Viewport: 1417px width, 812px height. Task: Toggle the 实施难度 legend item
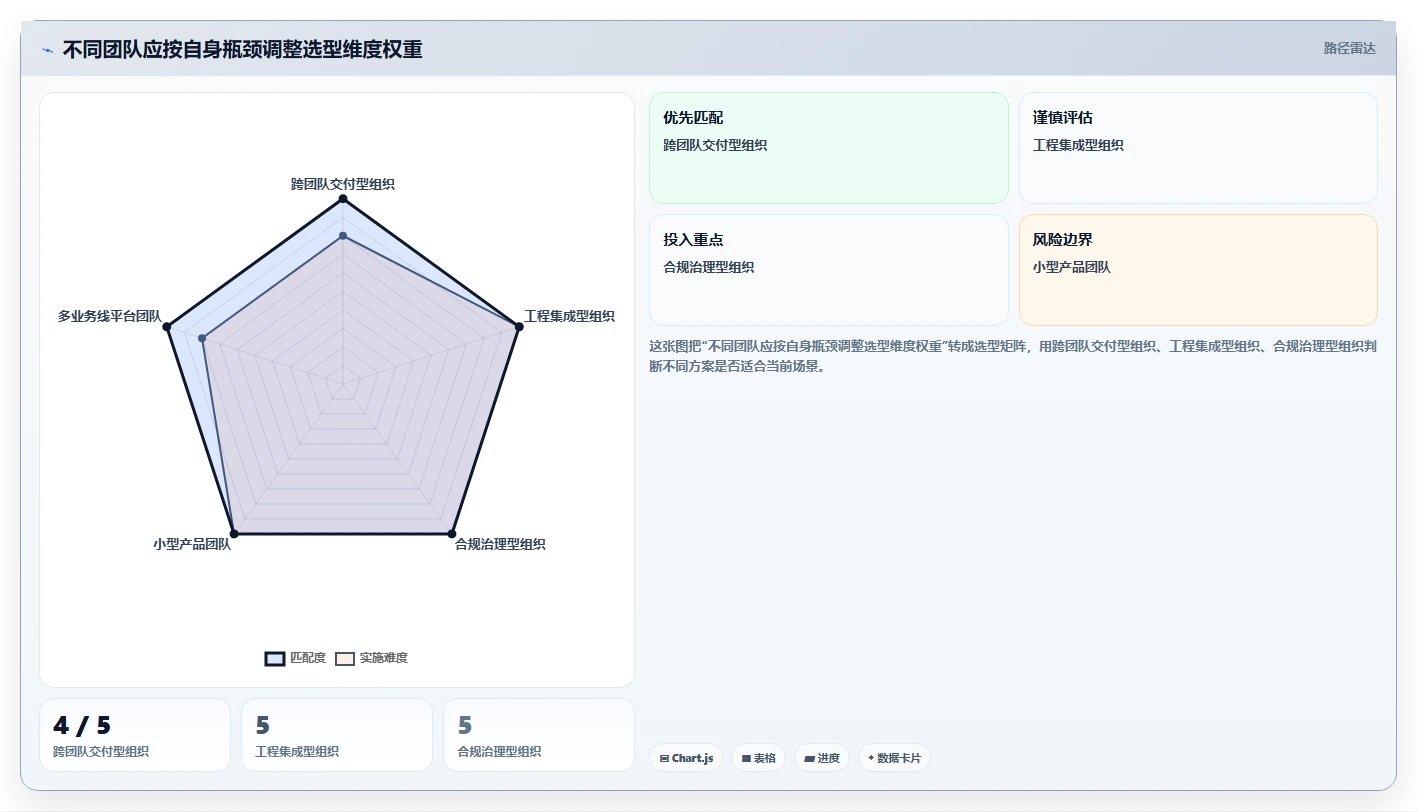[x=371, y=658]
